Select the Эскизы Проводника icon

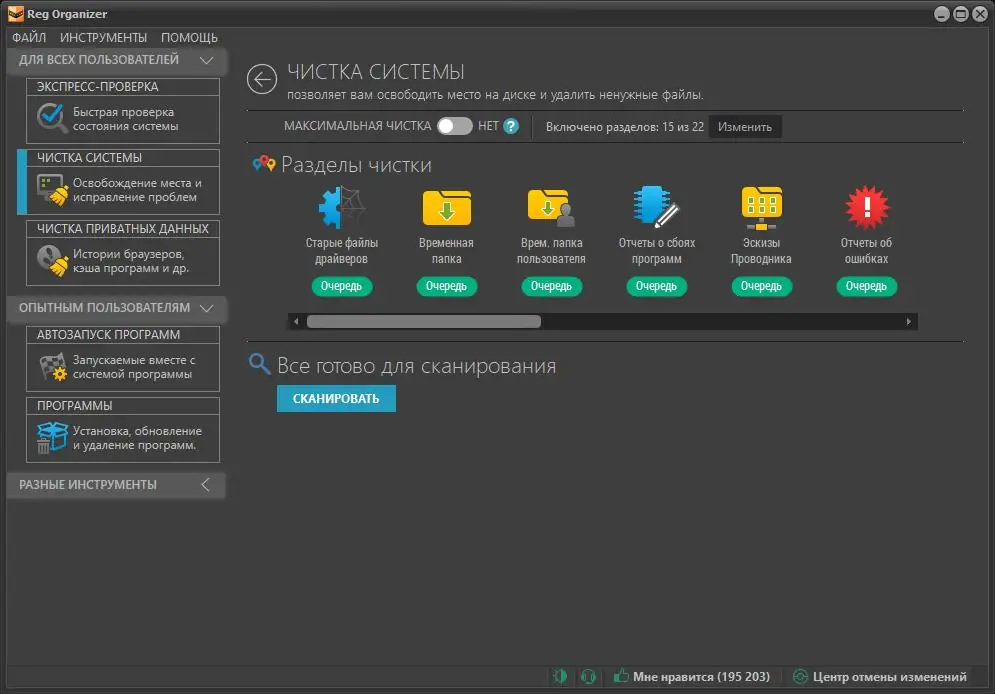tap(762, 205)
